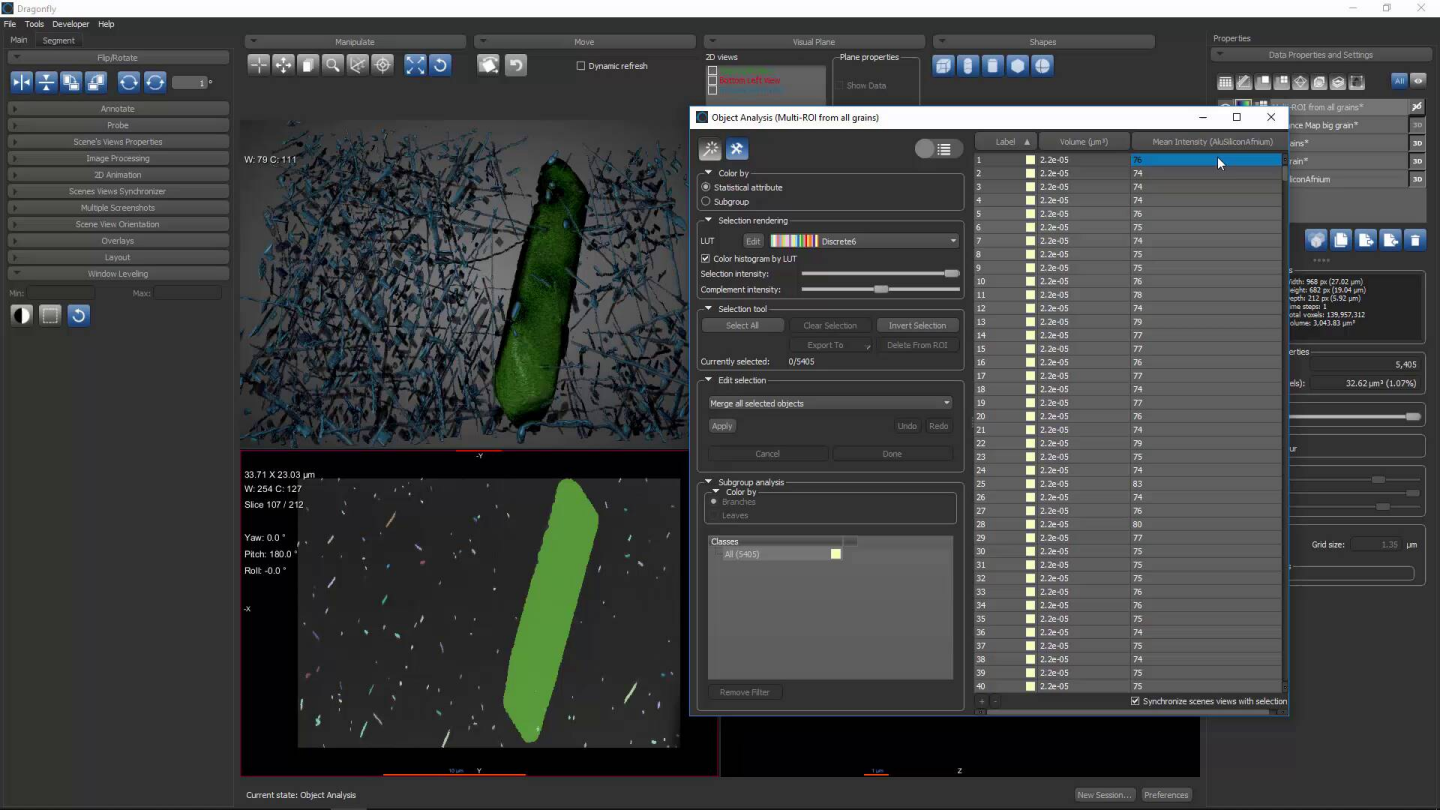1440x810 pixels.
Task: Click the fit-to-view expand arrows icon
Action: pos(415,66)
